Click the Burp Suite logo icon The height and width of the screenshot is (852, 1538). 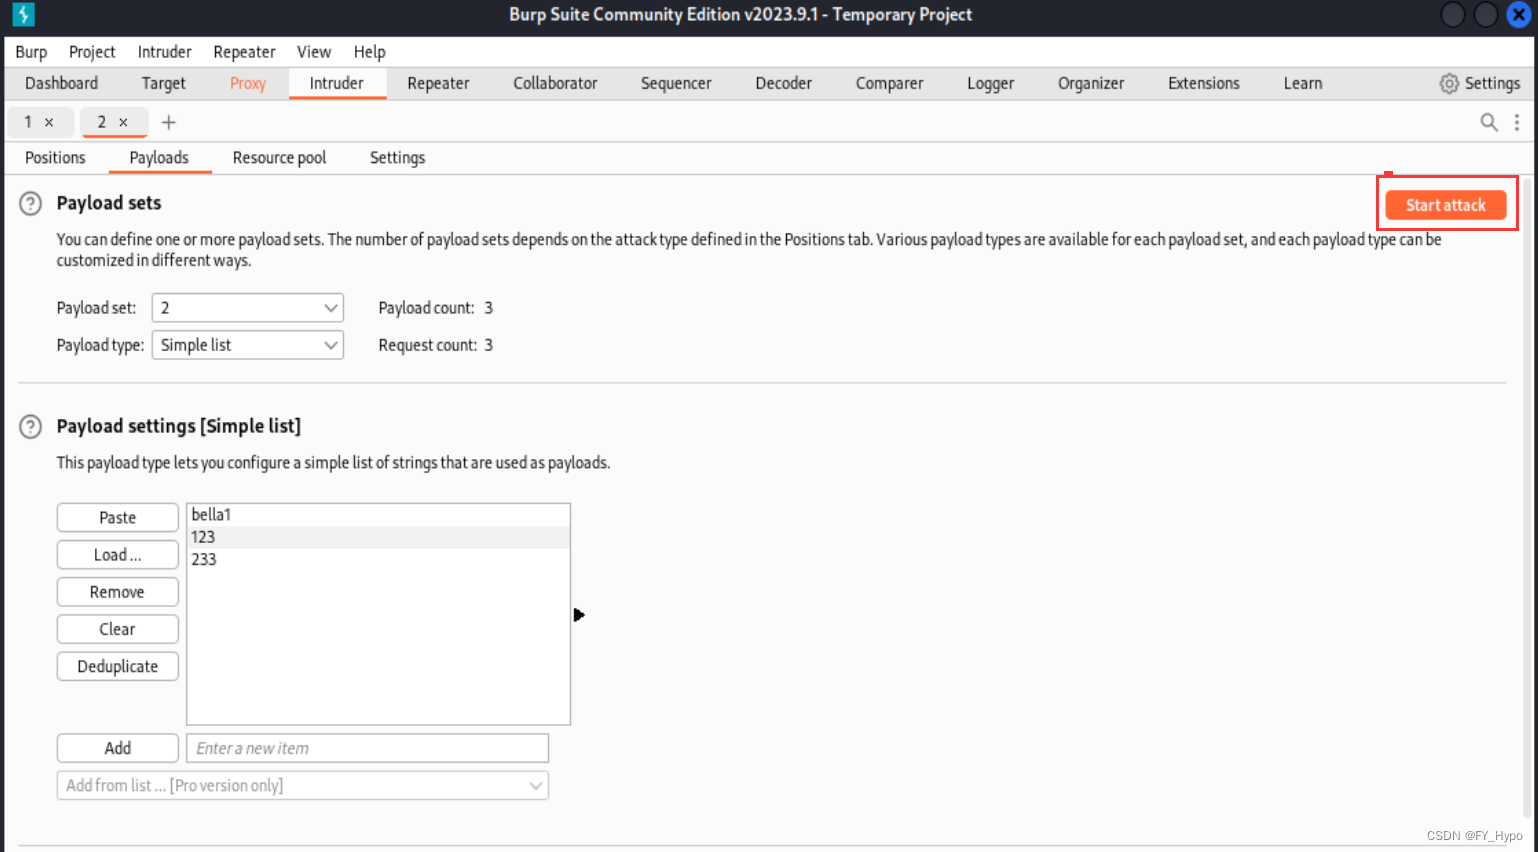click(x=22, y=14)
